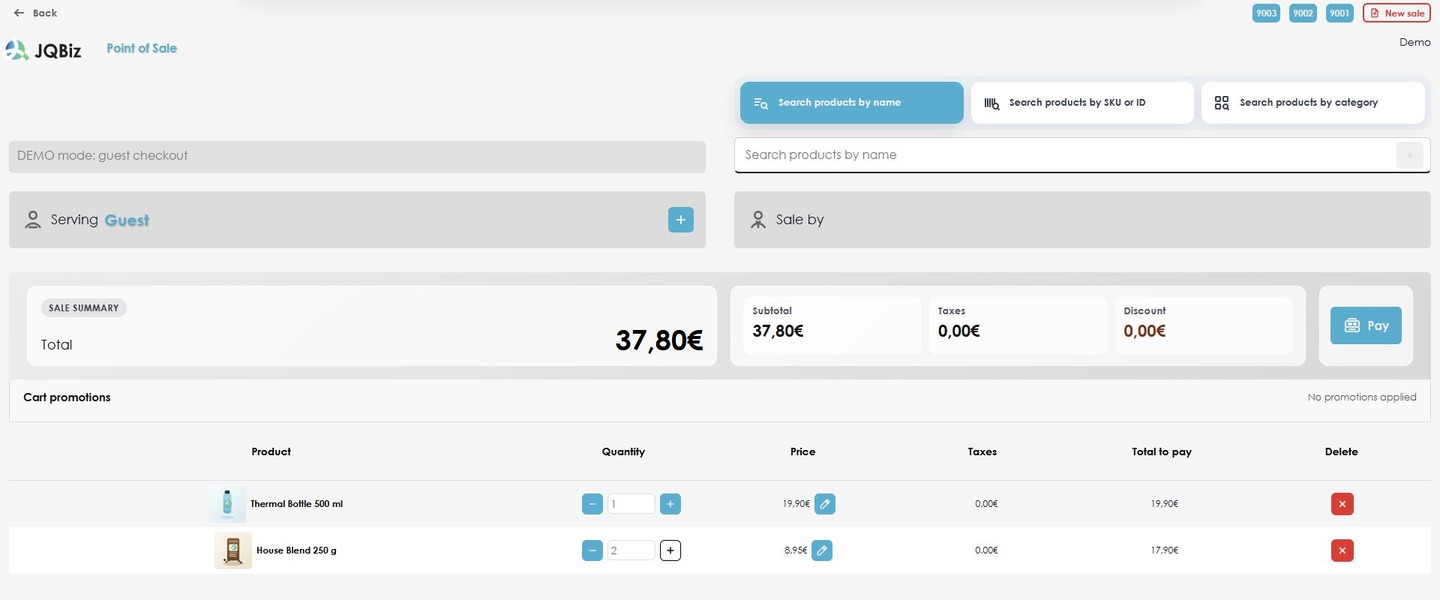Increase House Blend 250 g quantity
1440x600 pixels.
coord(671,550)
